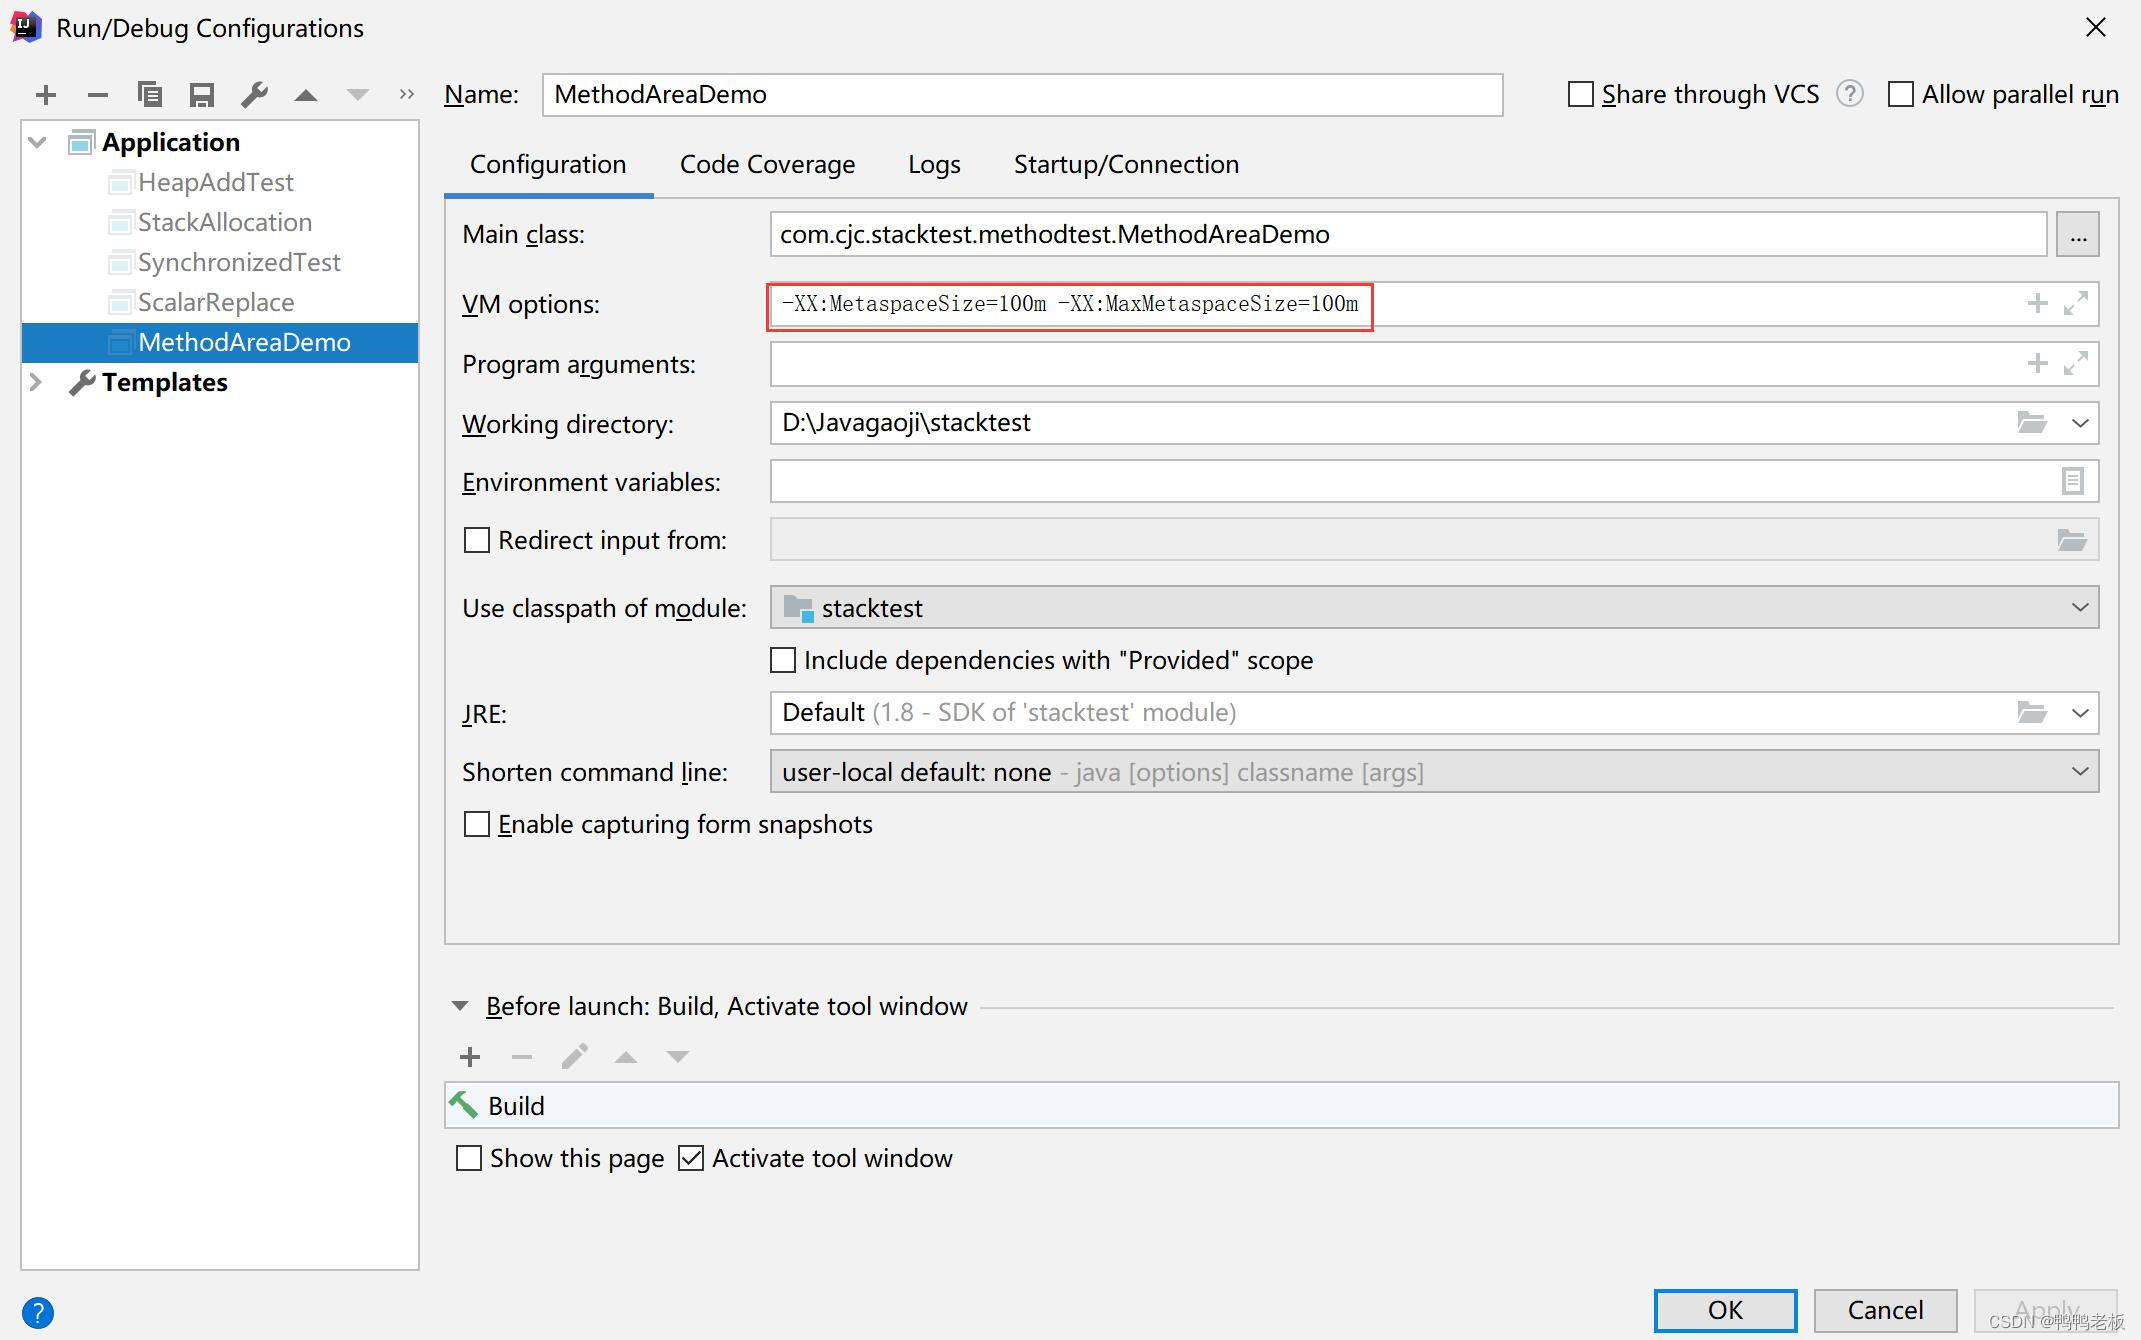Click the add new configuration plus icon

pyautogui.click(x=46, y=95)
